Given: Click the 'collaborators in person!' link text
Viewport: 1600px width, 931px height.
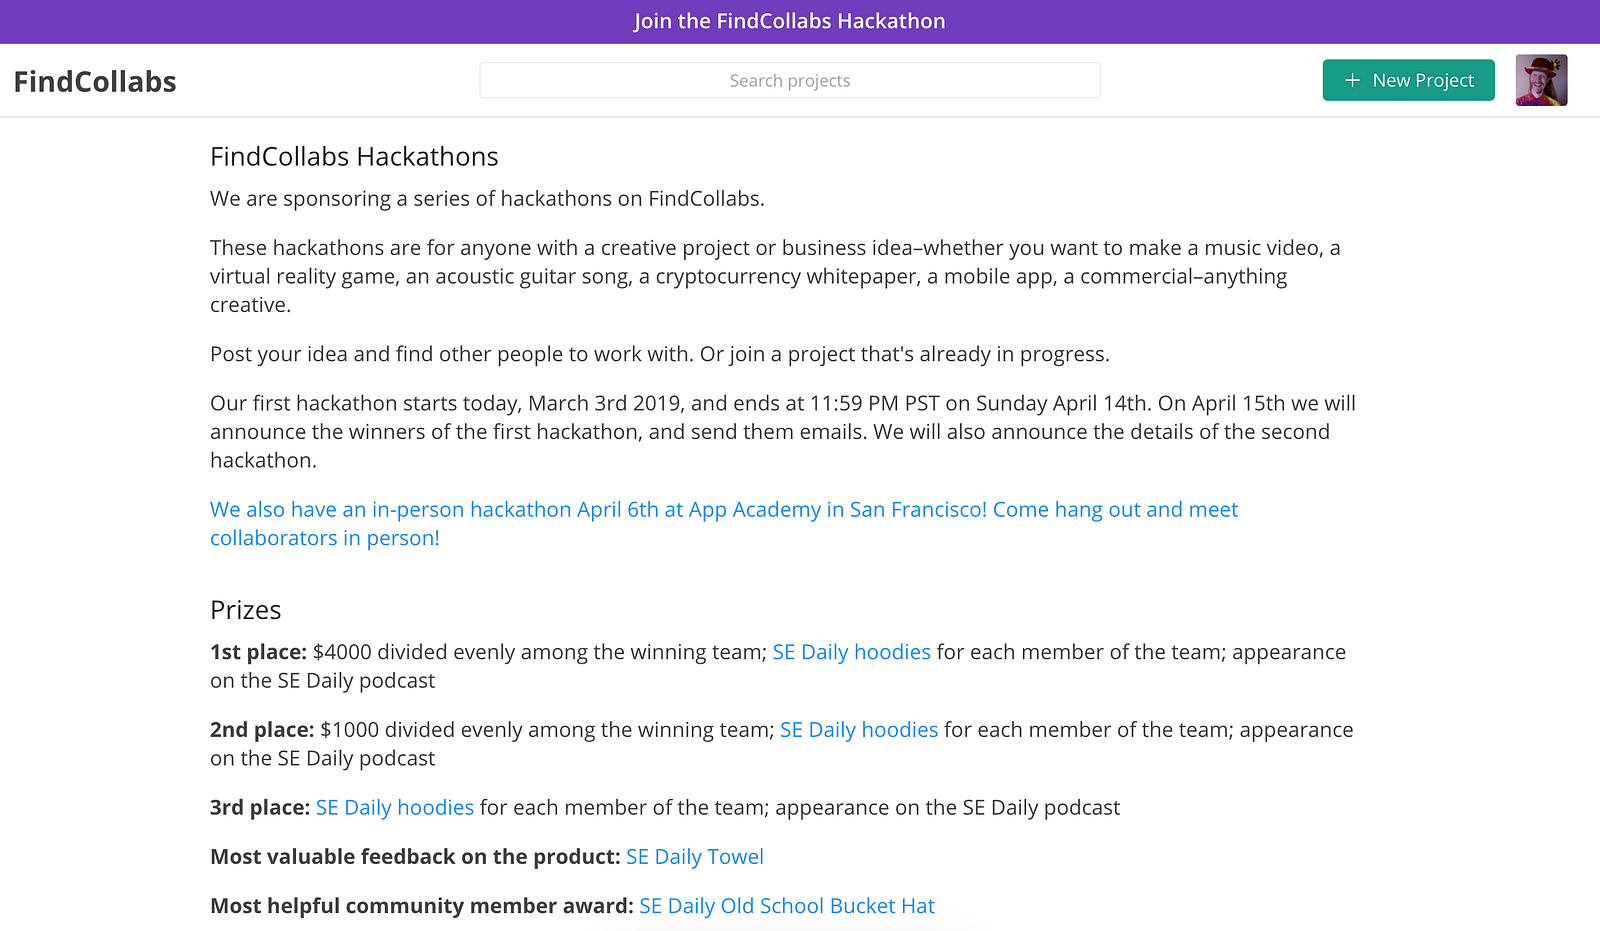Looking at the screenshot, I should click(x=325, y=538).
